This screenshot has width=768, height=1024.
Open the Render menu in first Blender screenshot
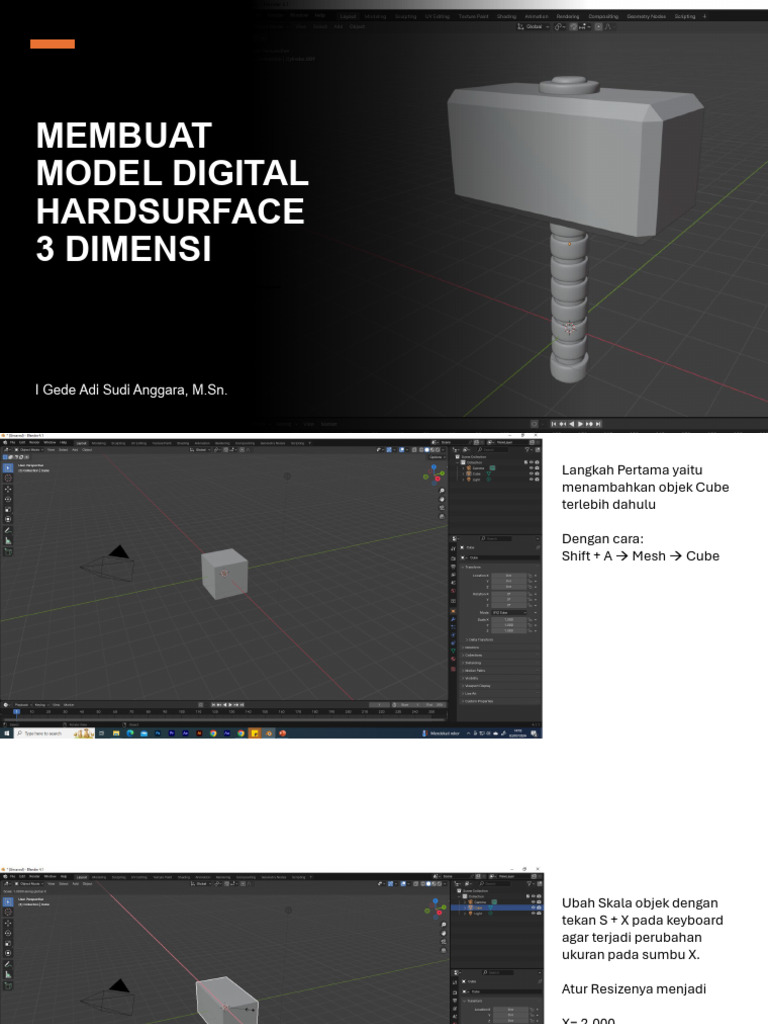click(35, 443)
